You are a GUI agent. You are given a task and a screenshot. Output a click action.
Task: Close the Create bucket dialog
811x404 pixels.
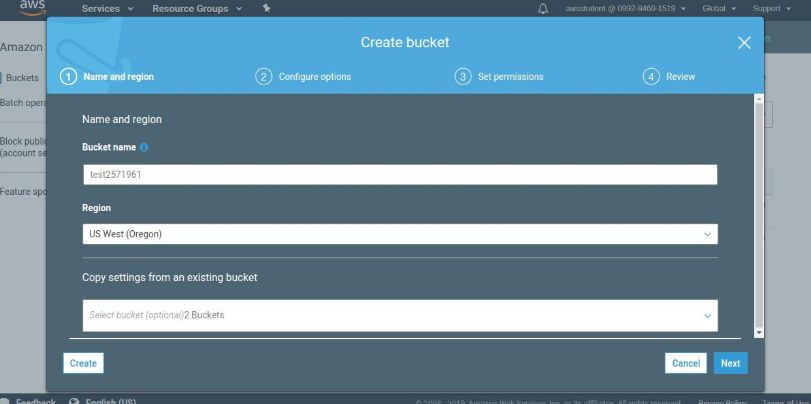(x=744, y=43)
